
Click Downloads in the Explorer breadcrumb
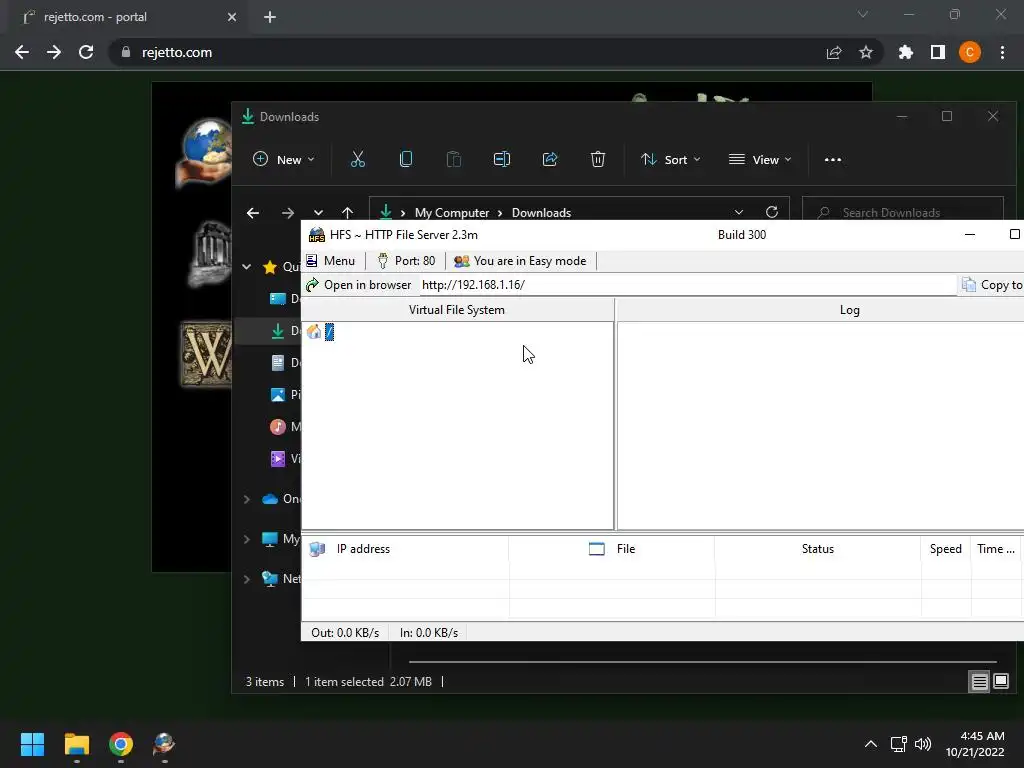(541, 213)
